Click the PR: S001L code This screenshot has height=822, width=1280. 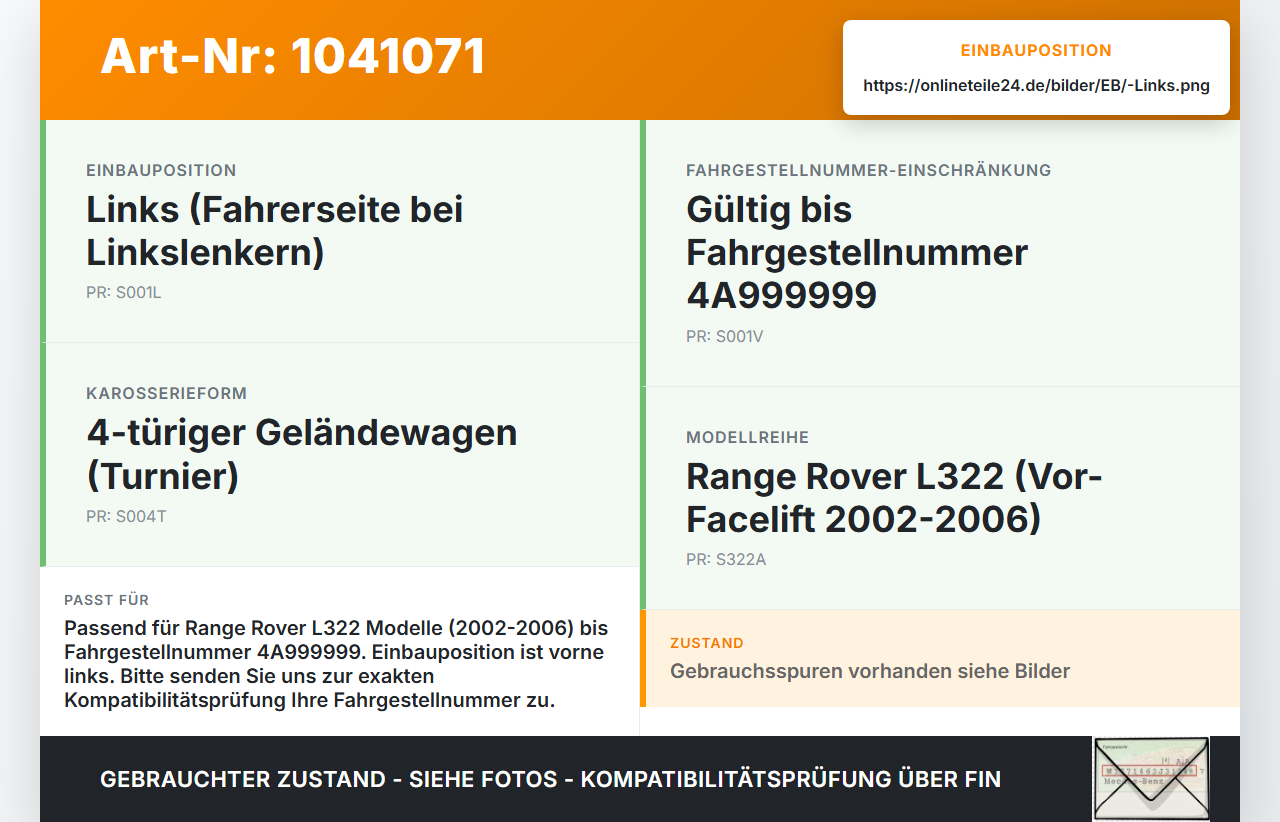124,293
